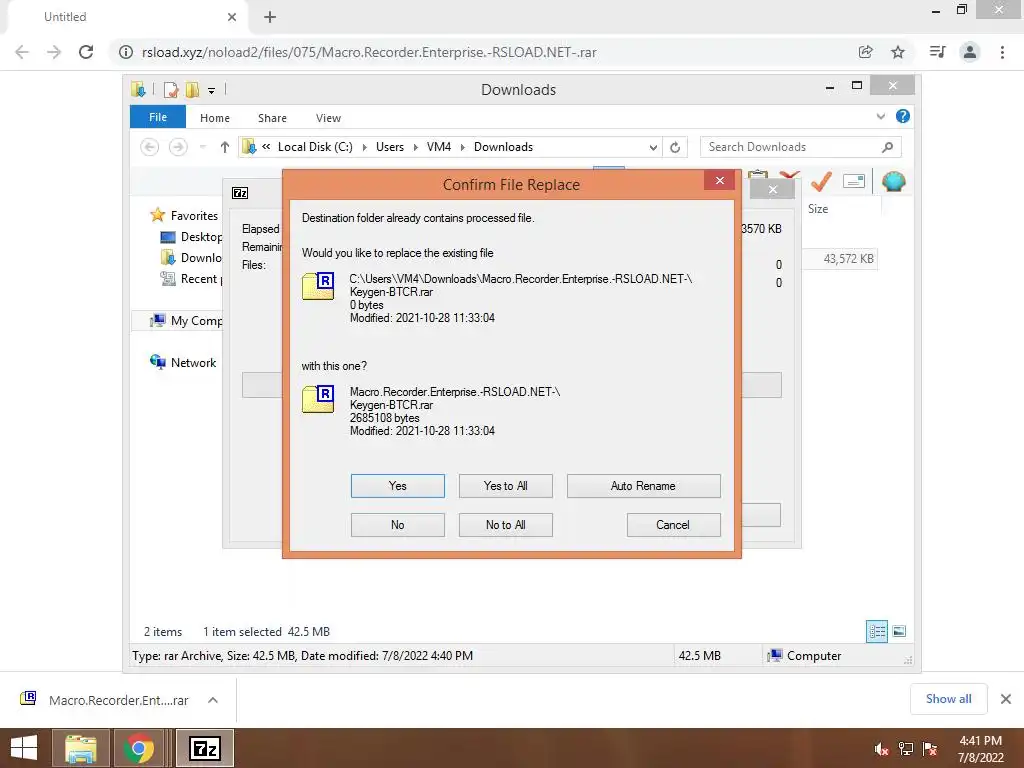Open the File ribbon tab in Explorer
The image size is (1024, 768).
(x=158, y=117)
